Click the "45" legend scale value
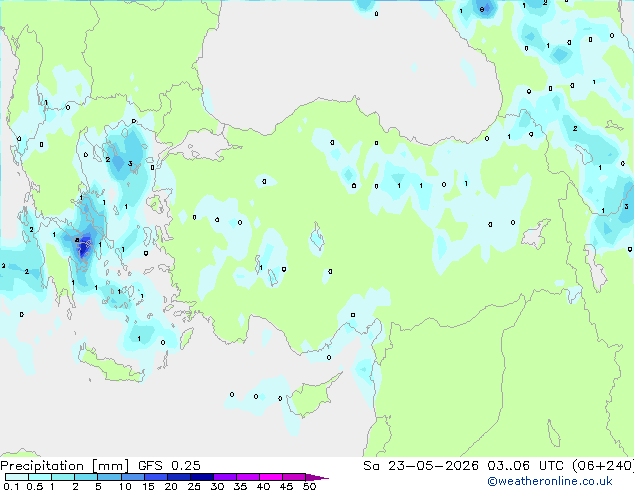This screenshot has width=634, height=490. tap(286, 486)
